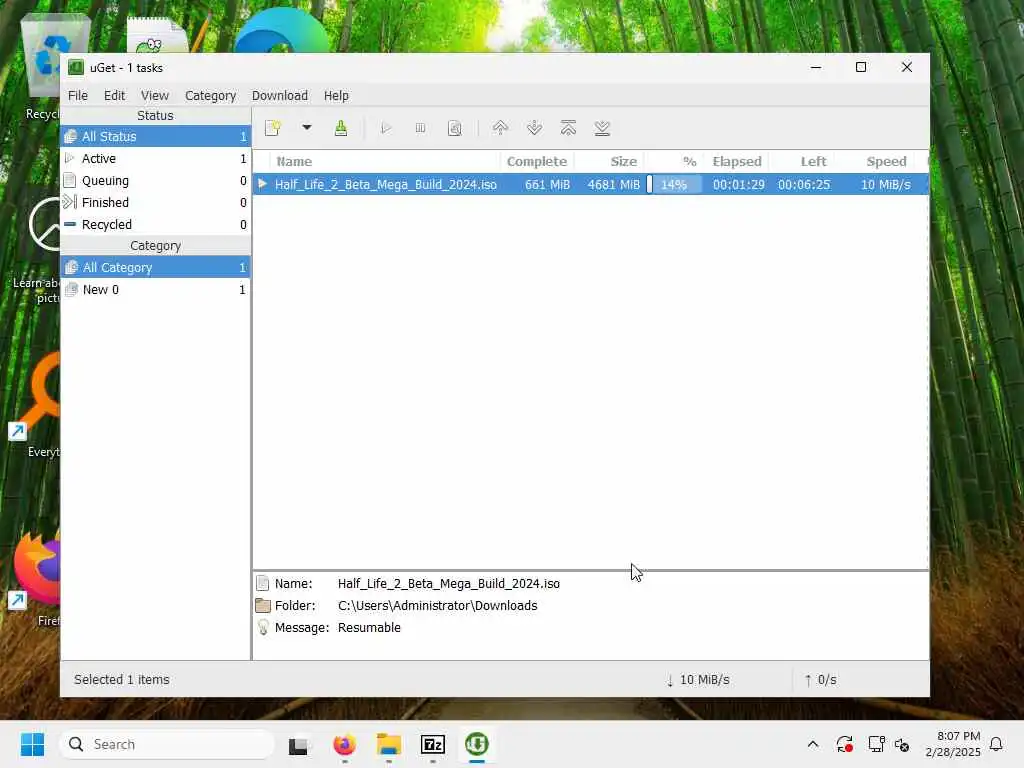Screen dimensions: 1024x768
Task: Create a new download with toolbar icon
Action: (x=273, y=128)
